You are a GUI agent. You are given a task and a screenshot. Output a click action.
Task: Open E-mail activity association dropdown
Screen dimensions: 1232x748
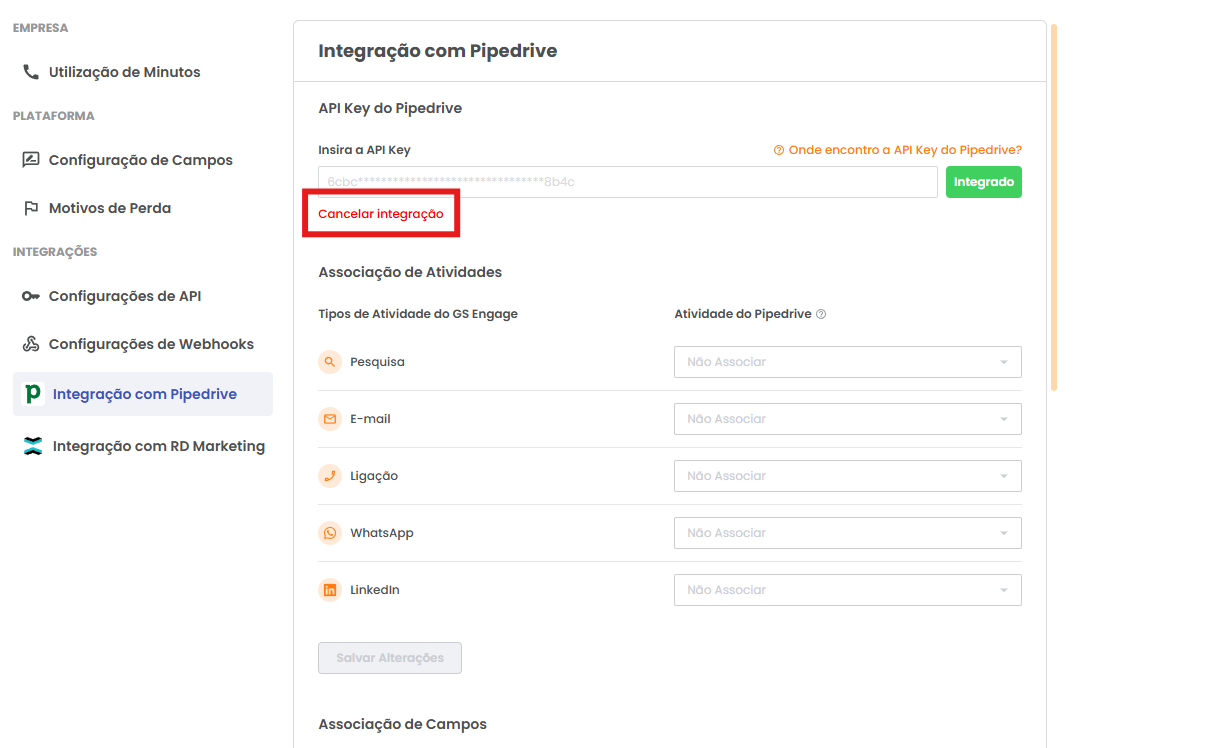[x=848, y=419]
